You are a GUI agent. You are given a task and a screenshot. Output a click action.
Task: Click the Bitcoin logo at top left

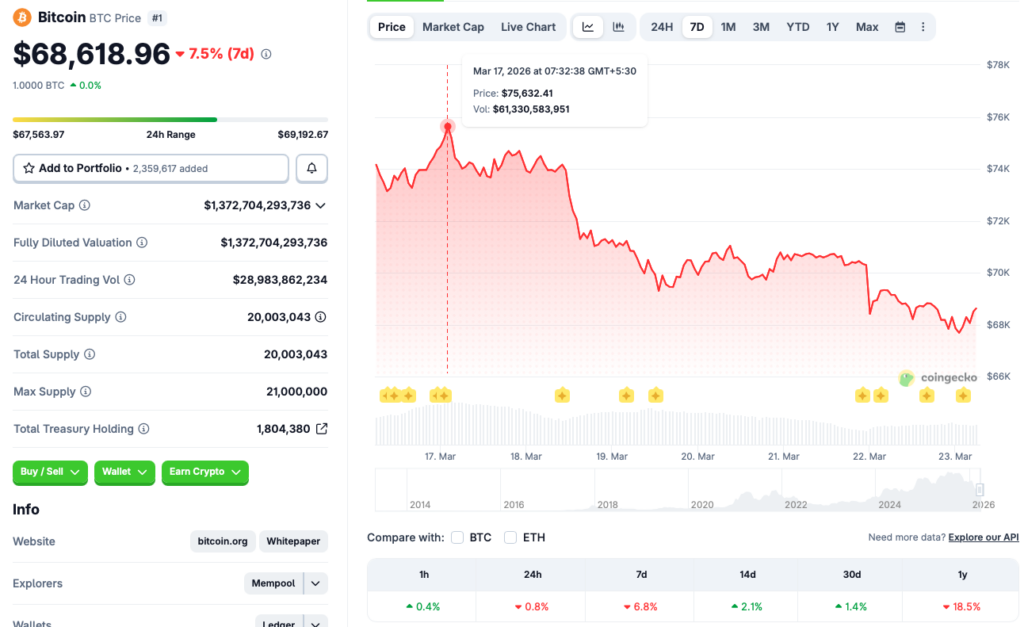tap(22, 17)
